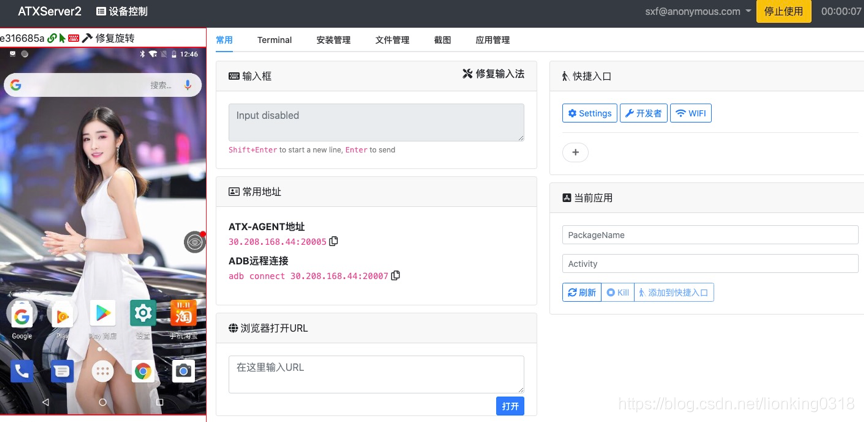Screen dimensions: 864x422
Task: Click the 停止使用 button
Action: (784, 12)
